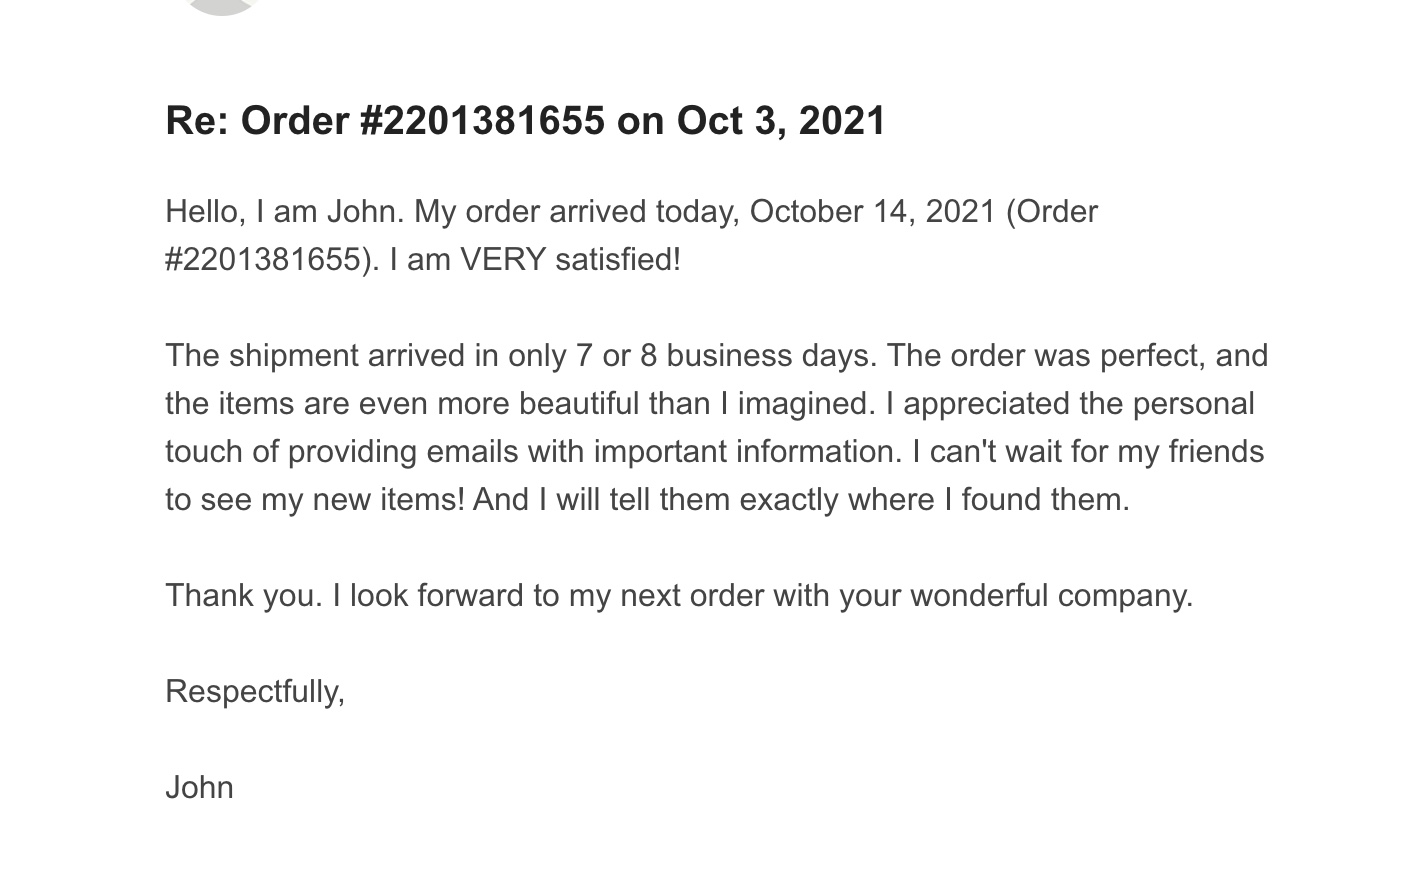
Task: Click the sentence beginning 'The order was perfect'
Action: pyautogui.click(x=1077, y=356)
